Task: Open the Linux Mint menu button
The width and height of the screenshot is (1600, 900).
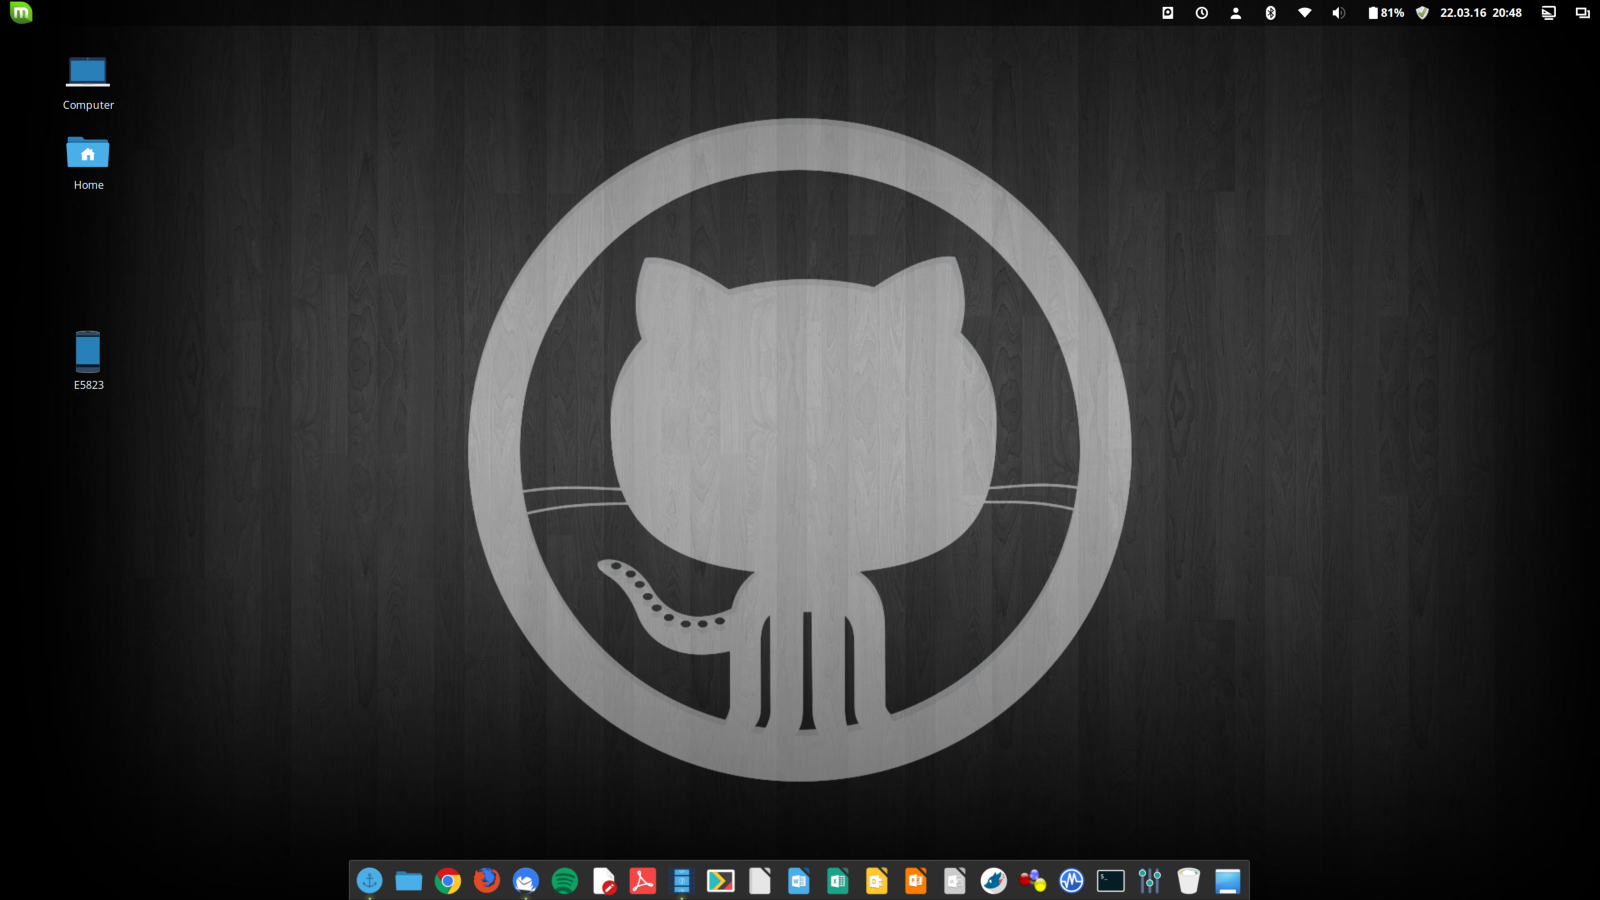Action: coord(21,12)
